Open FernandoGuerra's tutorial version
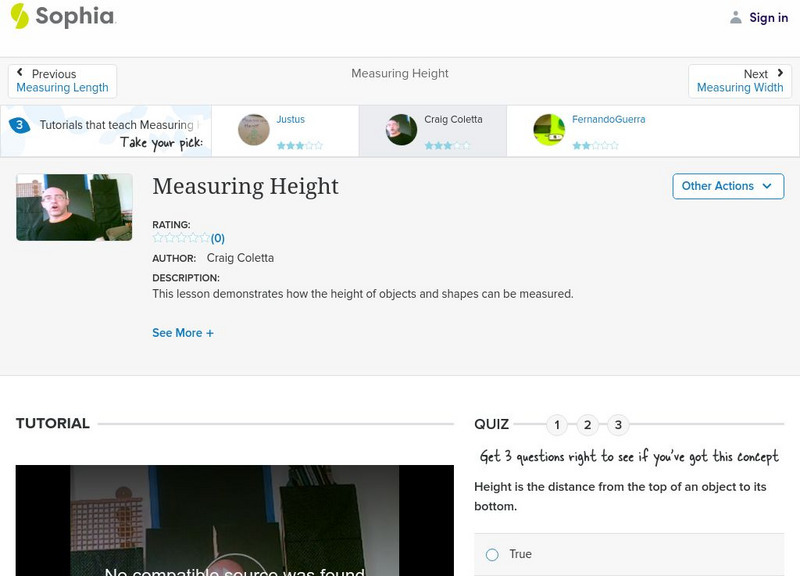This screenshot has height=576, width=800. [609, 119]
